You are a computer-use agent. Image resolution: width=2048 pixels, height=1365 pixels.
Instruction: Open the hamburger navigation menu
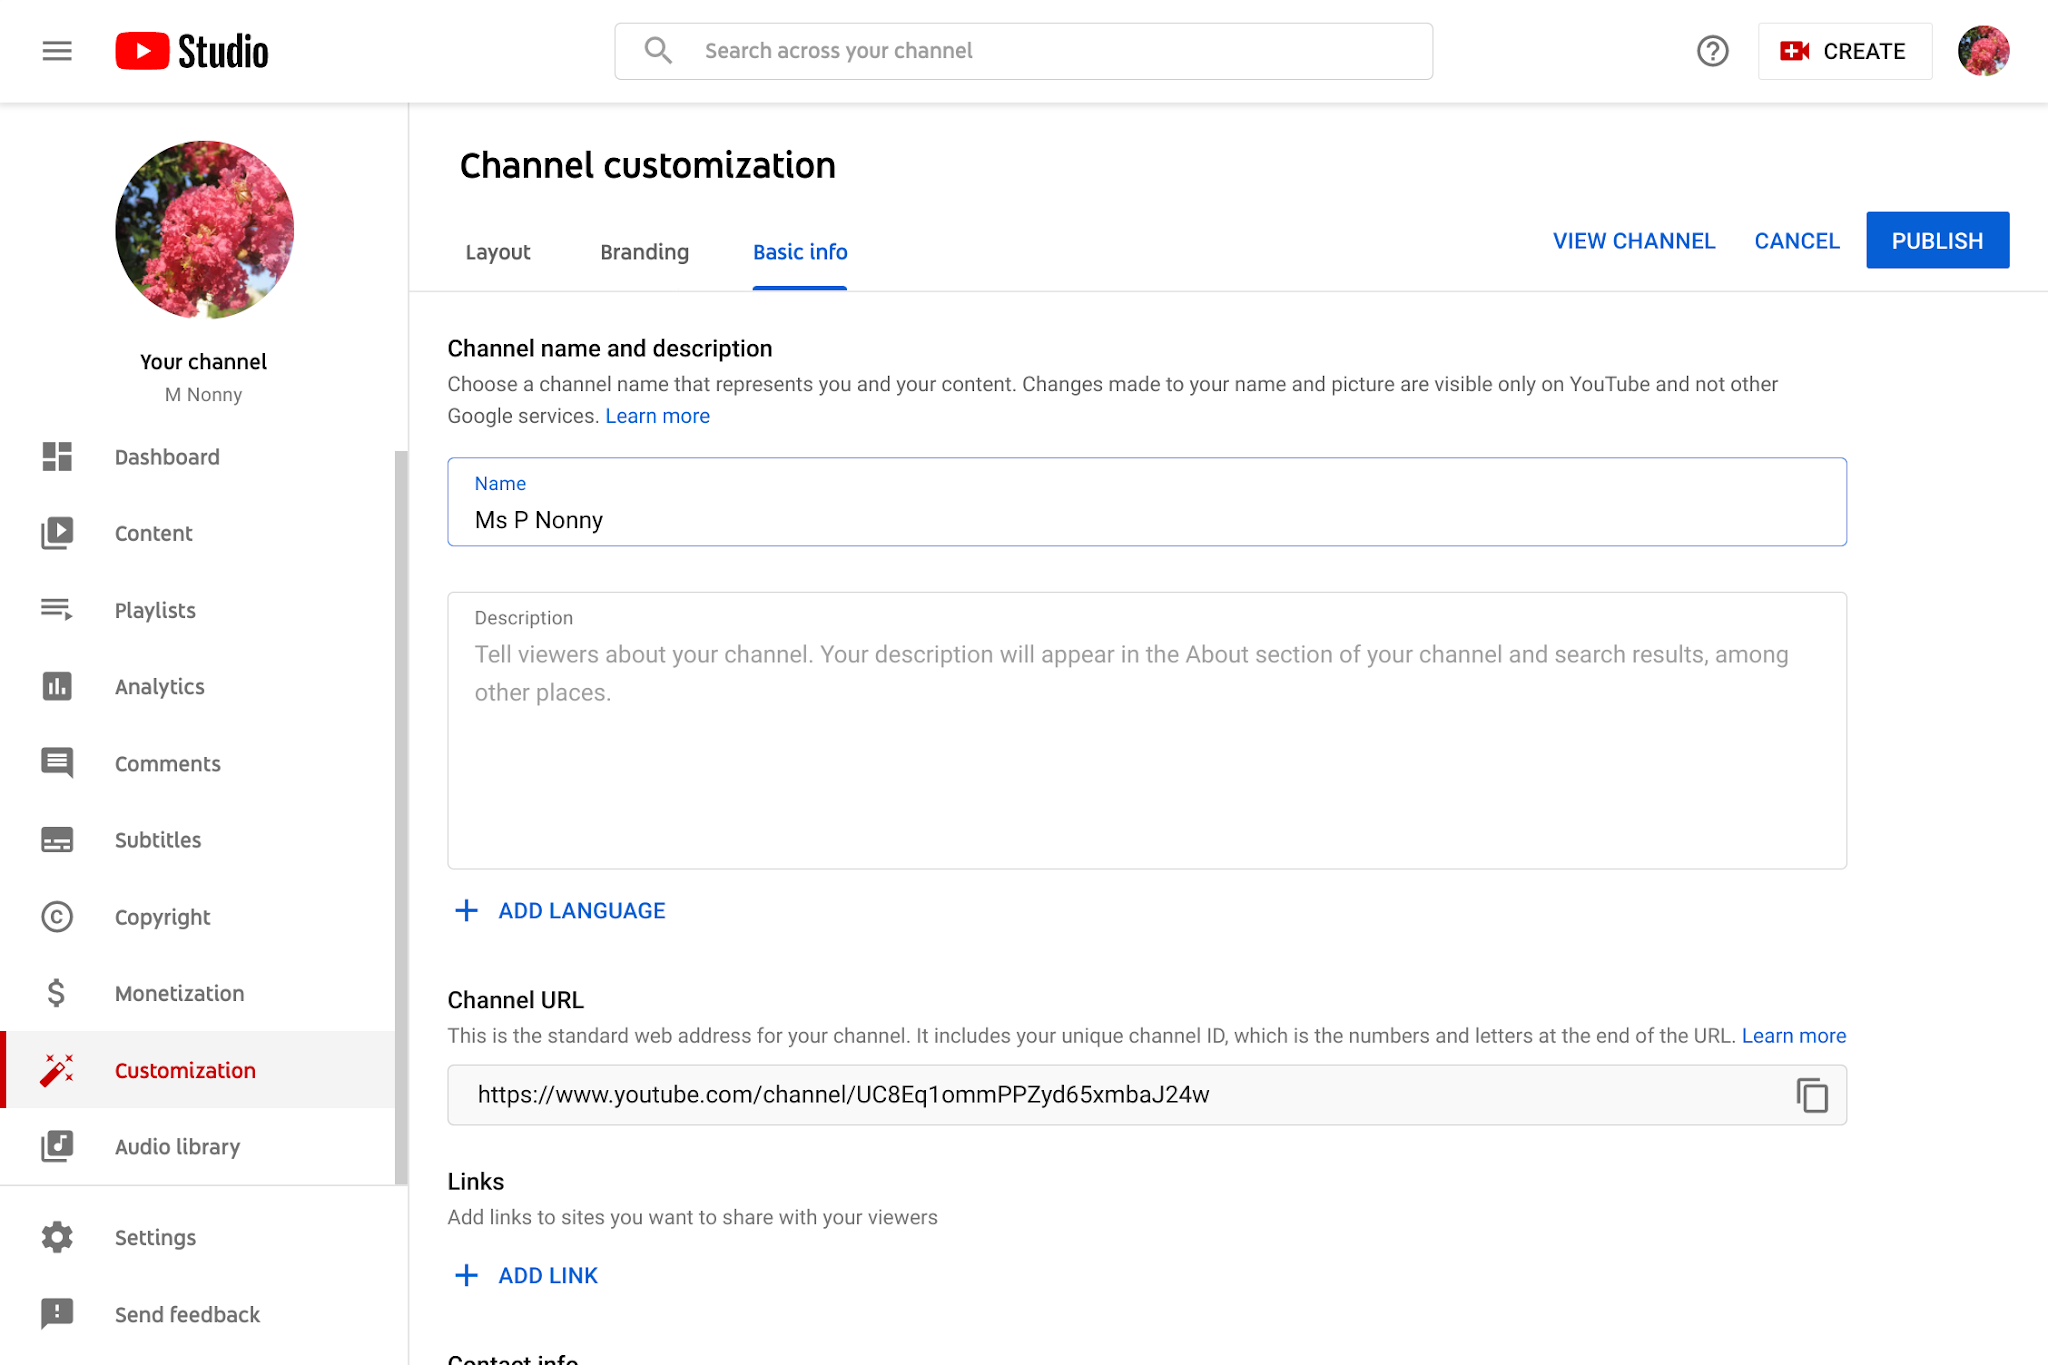coord(57,51)
